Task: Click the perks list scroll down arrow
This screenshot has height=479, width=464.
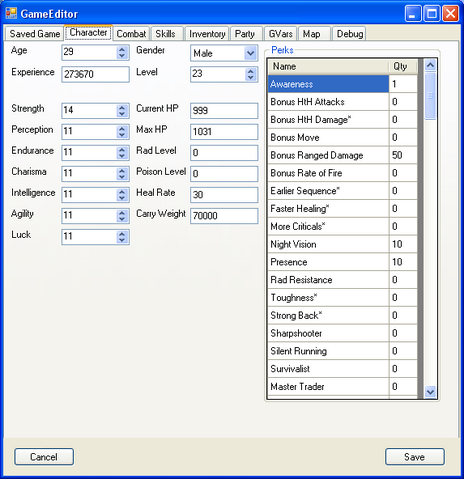Action: 430,392
